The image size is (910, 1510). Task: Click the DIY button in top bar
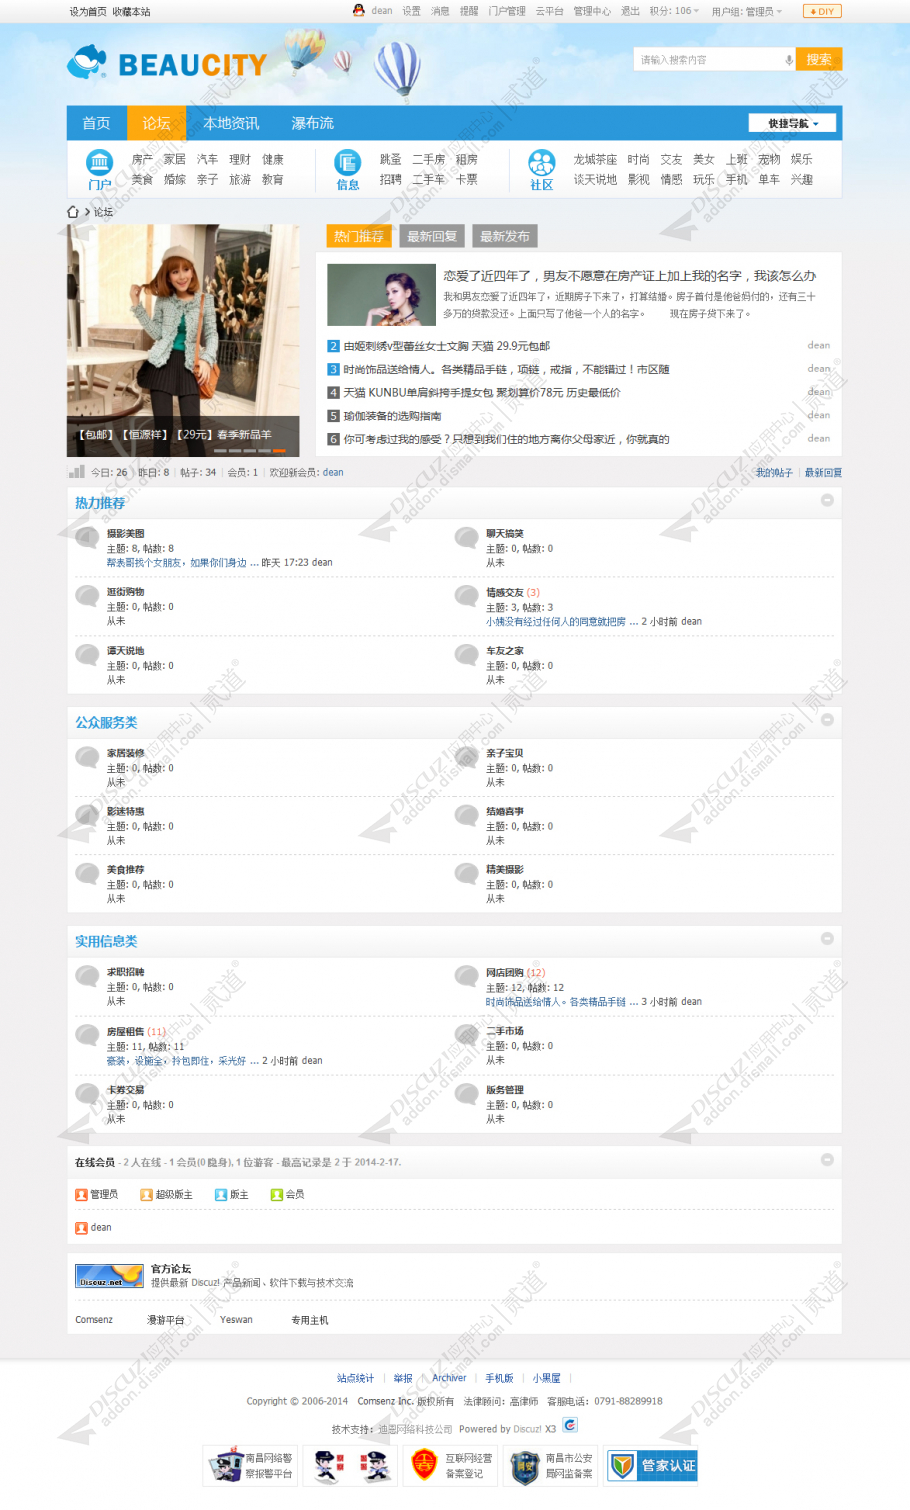(822, 11)
